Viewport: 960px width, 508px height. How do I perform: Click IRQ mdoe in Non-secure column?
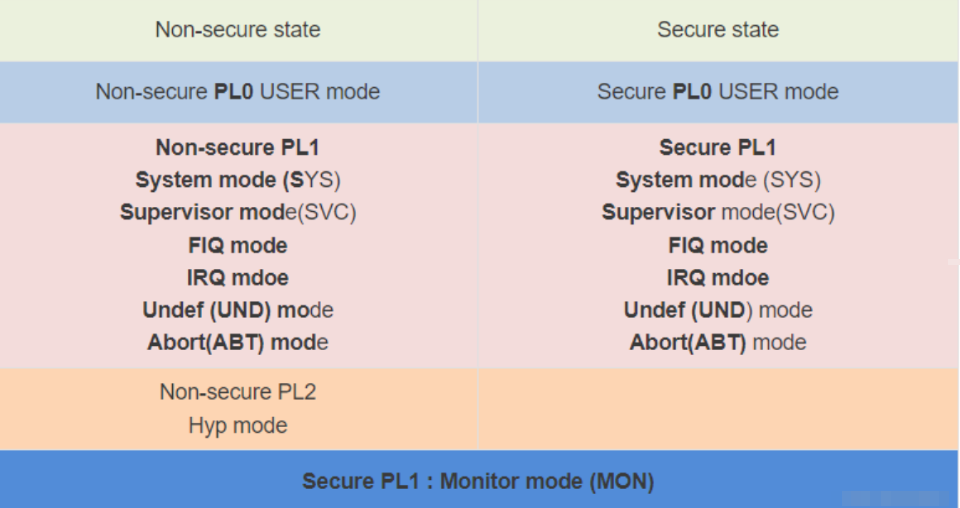(238, 278)
